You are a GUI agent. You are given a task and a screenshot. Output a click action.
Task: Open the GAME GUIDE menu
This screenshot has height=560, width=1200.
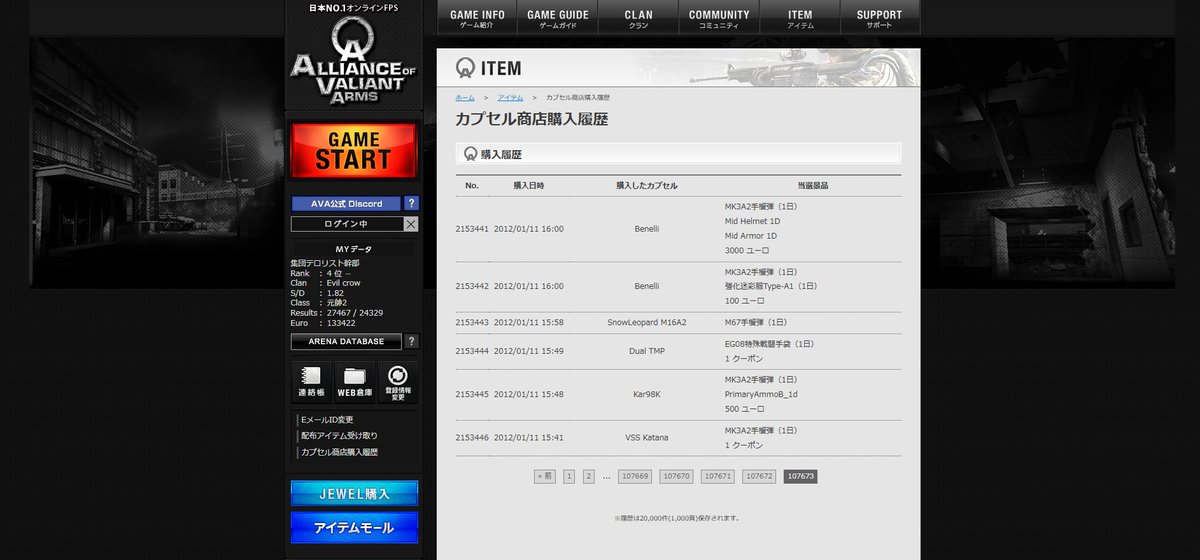coord(558,18)
